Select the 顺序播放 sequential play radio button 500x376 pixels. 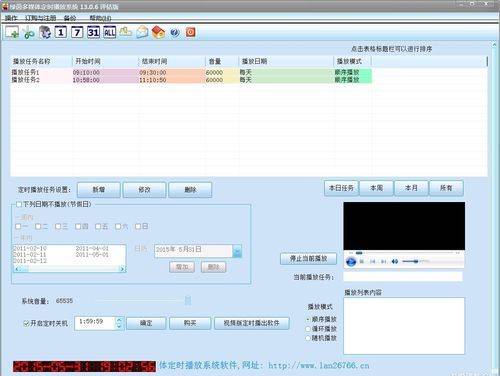308,319
